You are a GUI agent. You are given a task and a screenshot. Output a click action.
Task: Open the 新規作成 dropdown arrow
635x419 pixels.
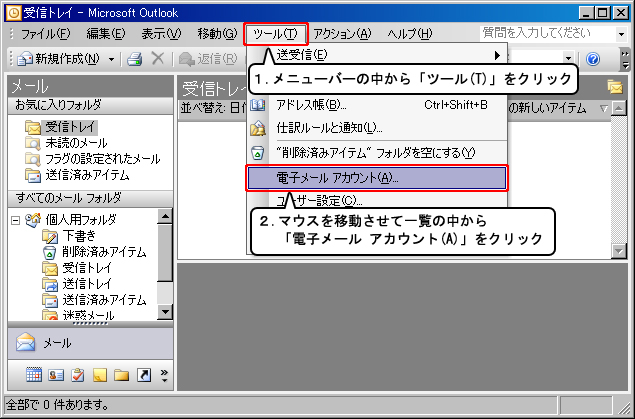111,60
